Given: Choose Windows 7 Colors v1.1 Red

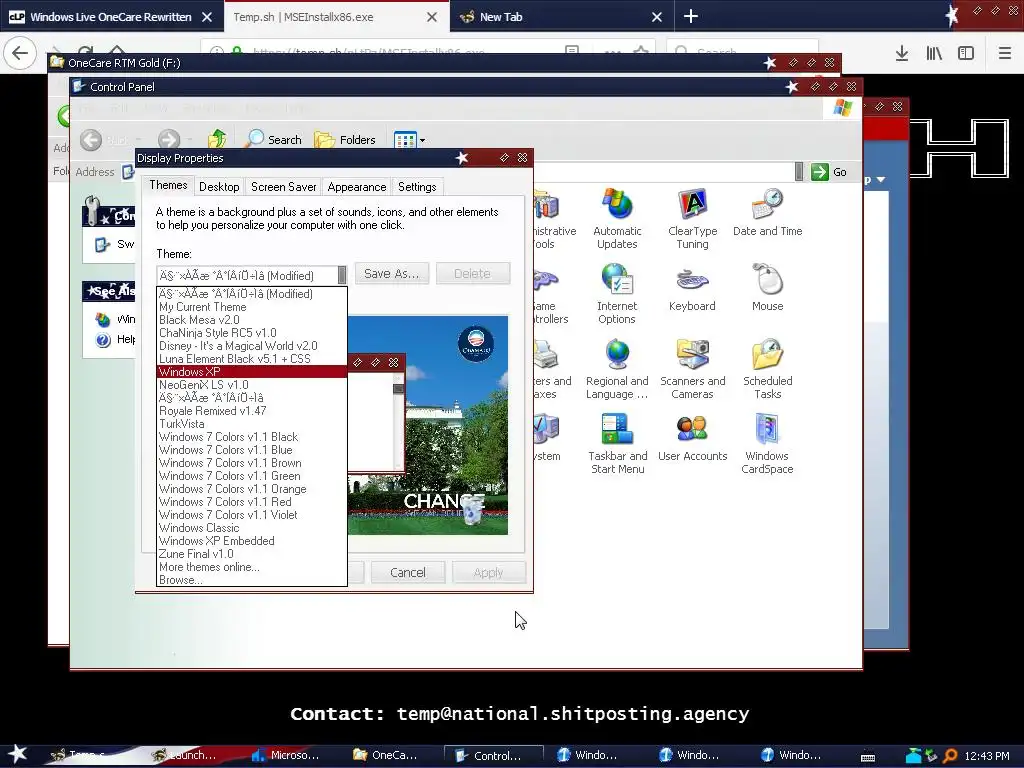Looking at the screenshot, I should pyautogui.click(x=252, y=502).
